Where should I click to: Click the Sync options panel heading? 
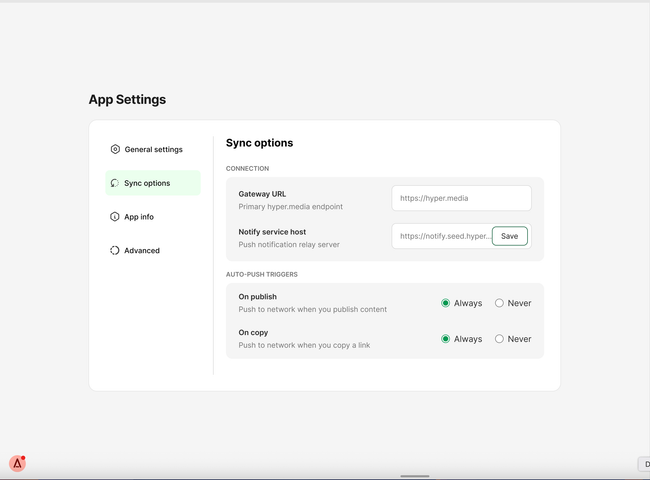[259, 143]
